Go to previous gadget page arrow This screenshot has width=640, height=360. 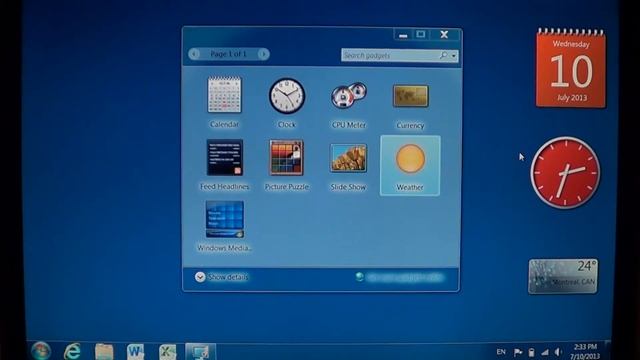[x=194, y=54]
